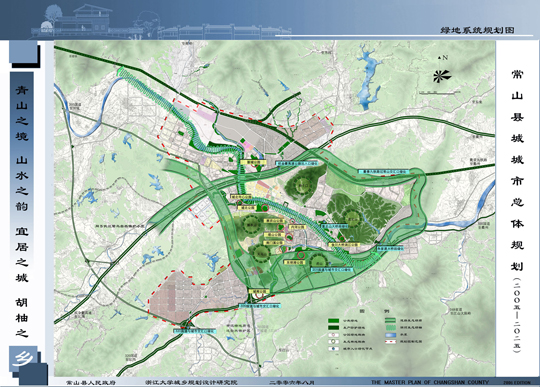This screenshot has height=387, width=540.
Task: Click the dark green swatch in the legend
Action: pyautogui.click(x=333, y=327)
